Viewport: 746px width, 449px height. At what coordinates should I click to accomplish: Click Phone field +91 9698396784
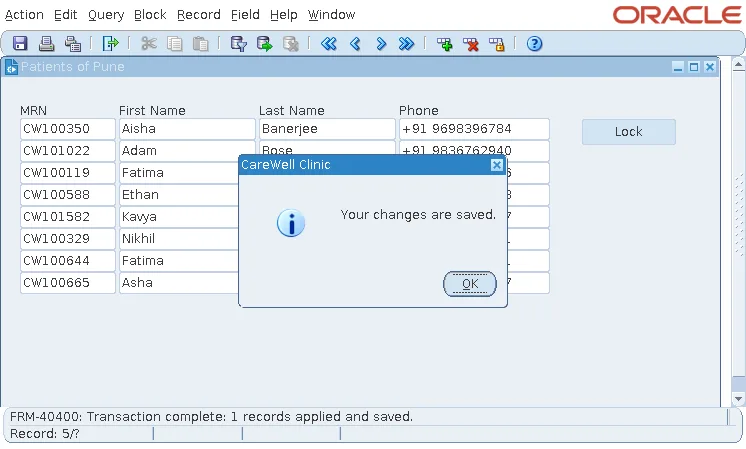point(474,129)
